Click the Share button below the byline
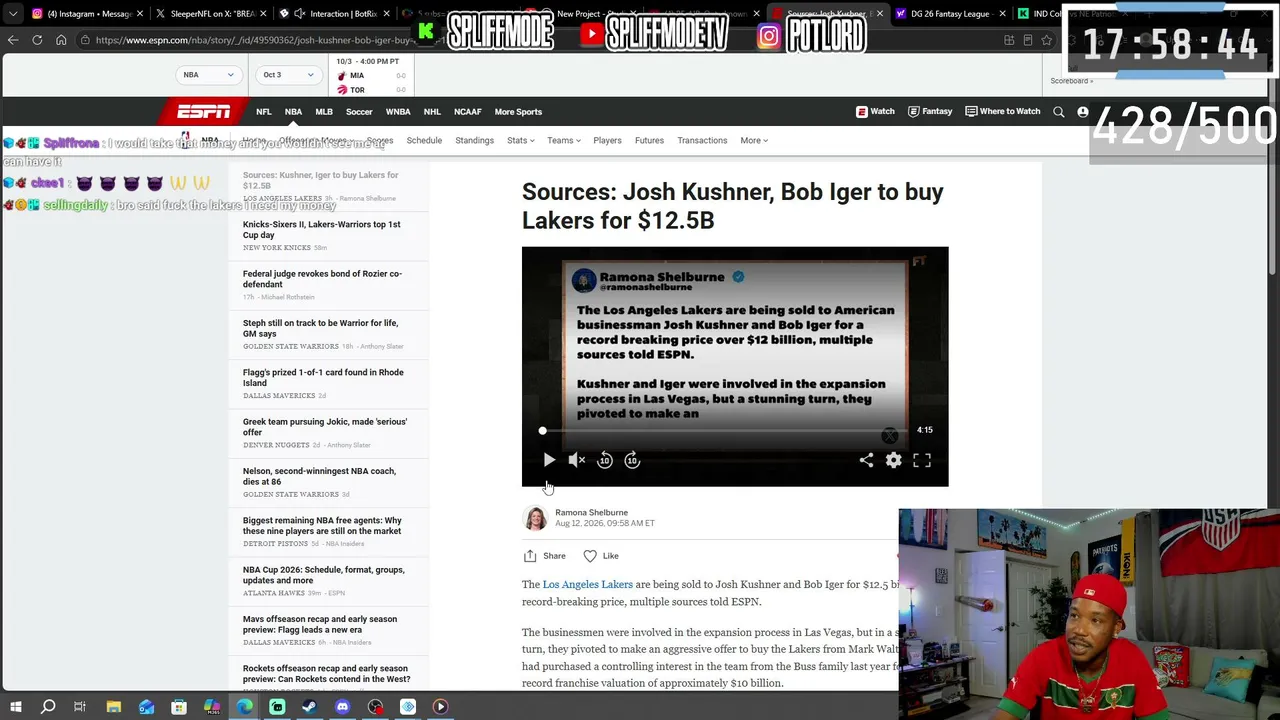Screen dimensions: 1280x720 tap(544, 556)
